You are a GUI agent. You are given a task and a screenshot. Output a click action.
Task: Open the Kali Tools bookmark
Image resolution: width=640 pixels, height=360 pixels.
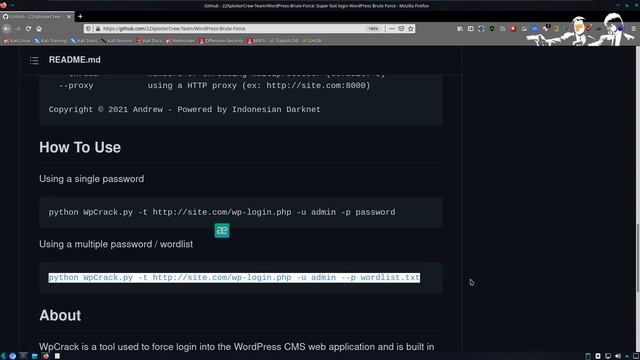coord(84,41)
